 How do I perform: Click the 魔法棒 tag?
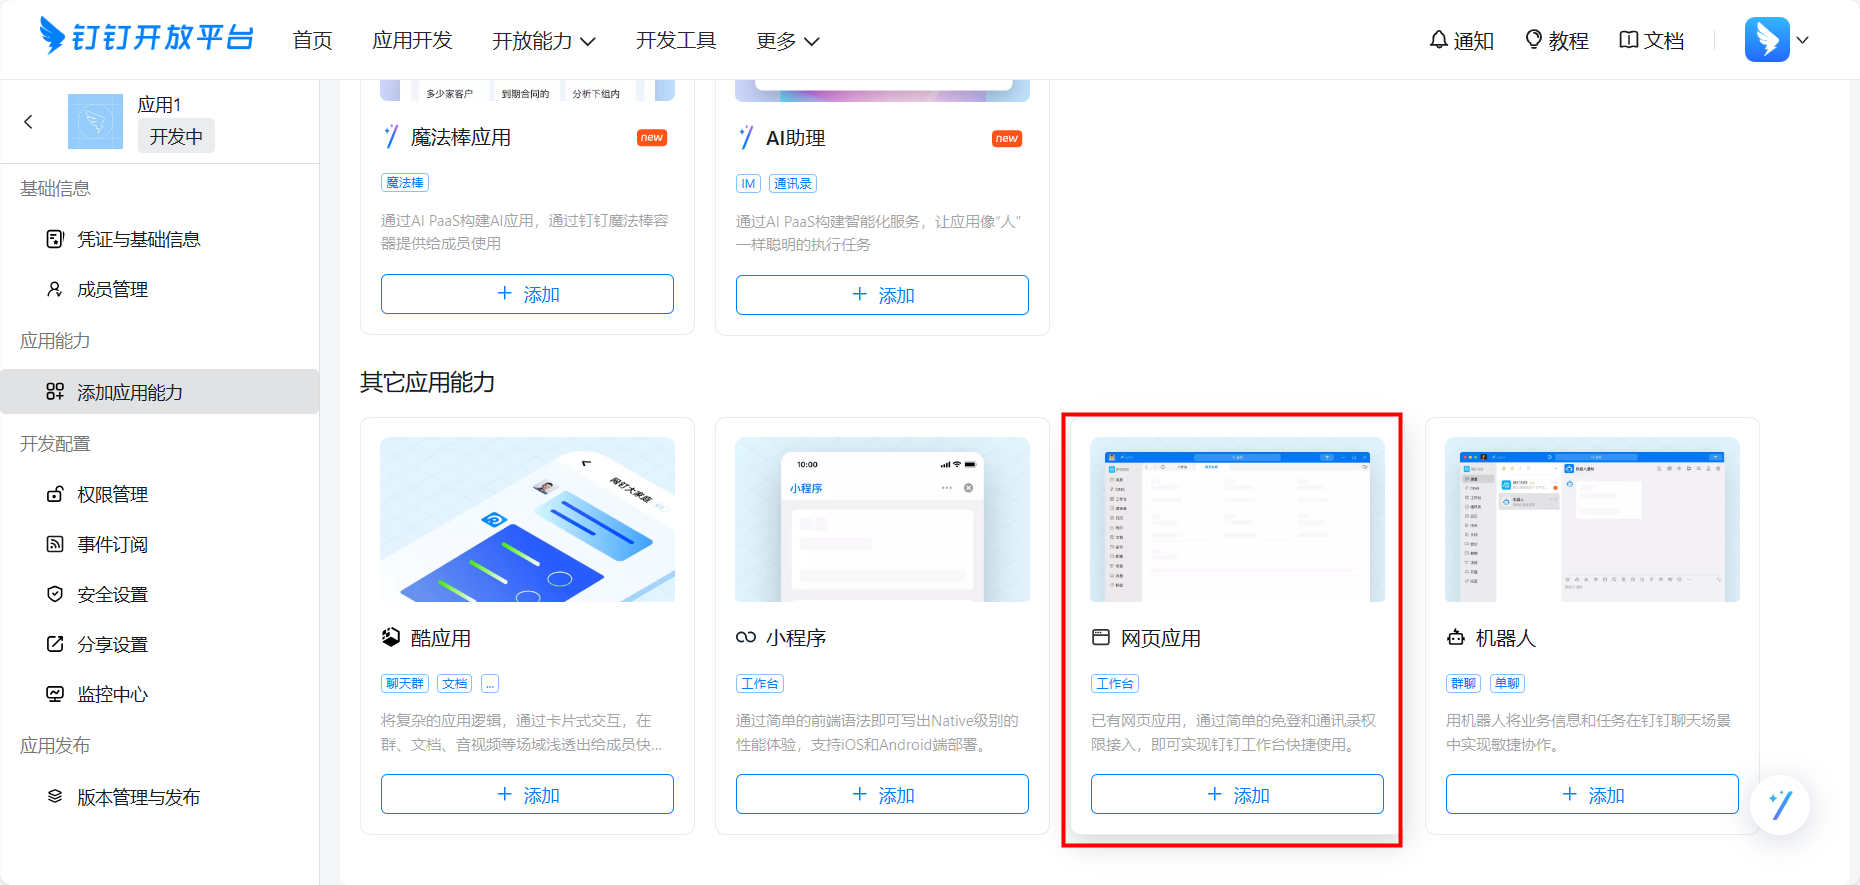pos(405,182)
